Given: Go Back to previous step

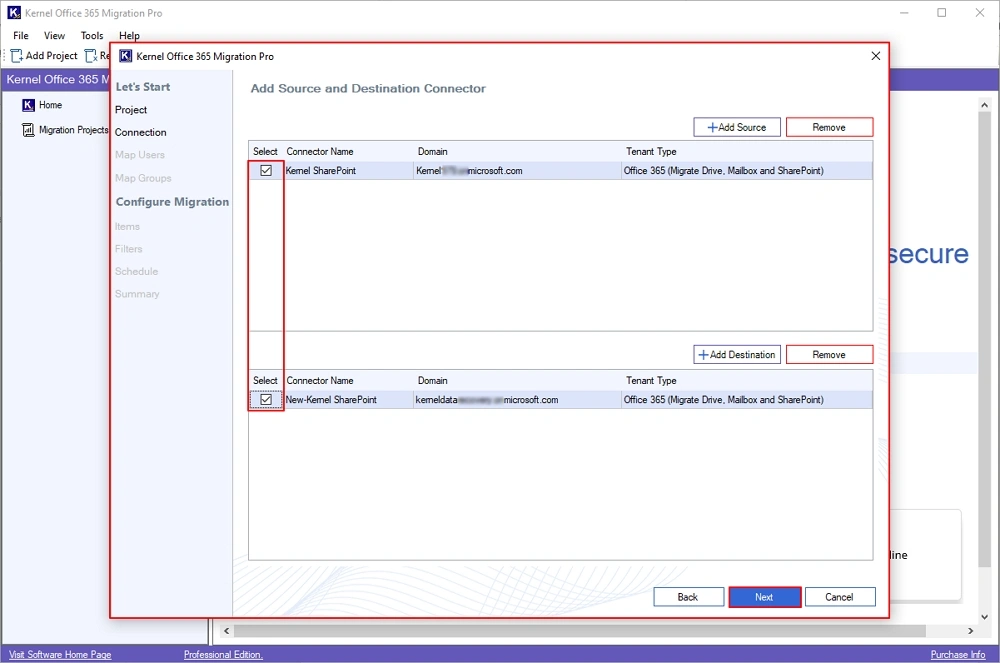Looking at the screenshot, I should pos(688,597).
